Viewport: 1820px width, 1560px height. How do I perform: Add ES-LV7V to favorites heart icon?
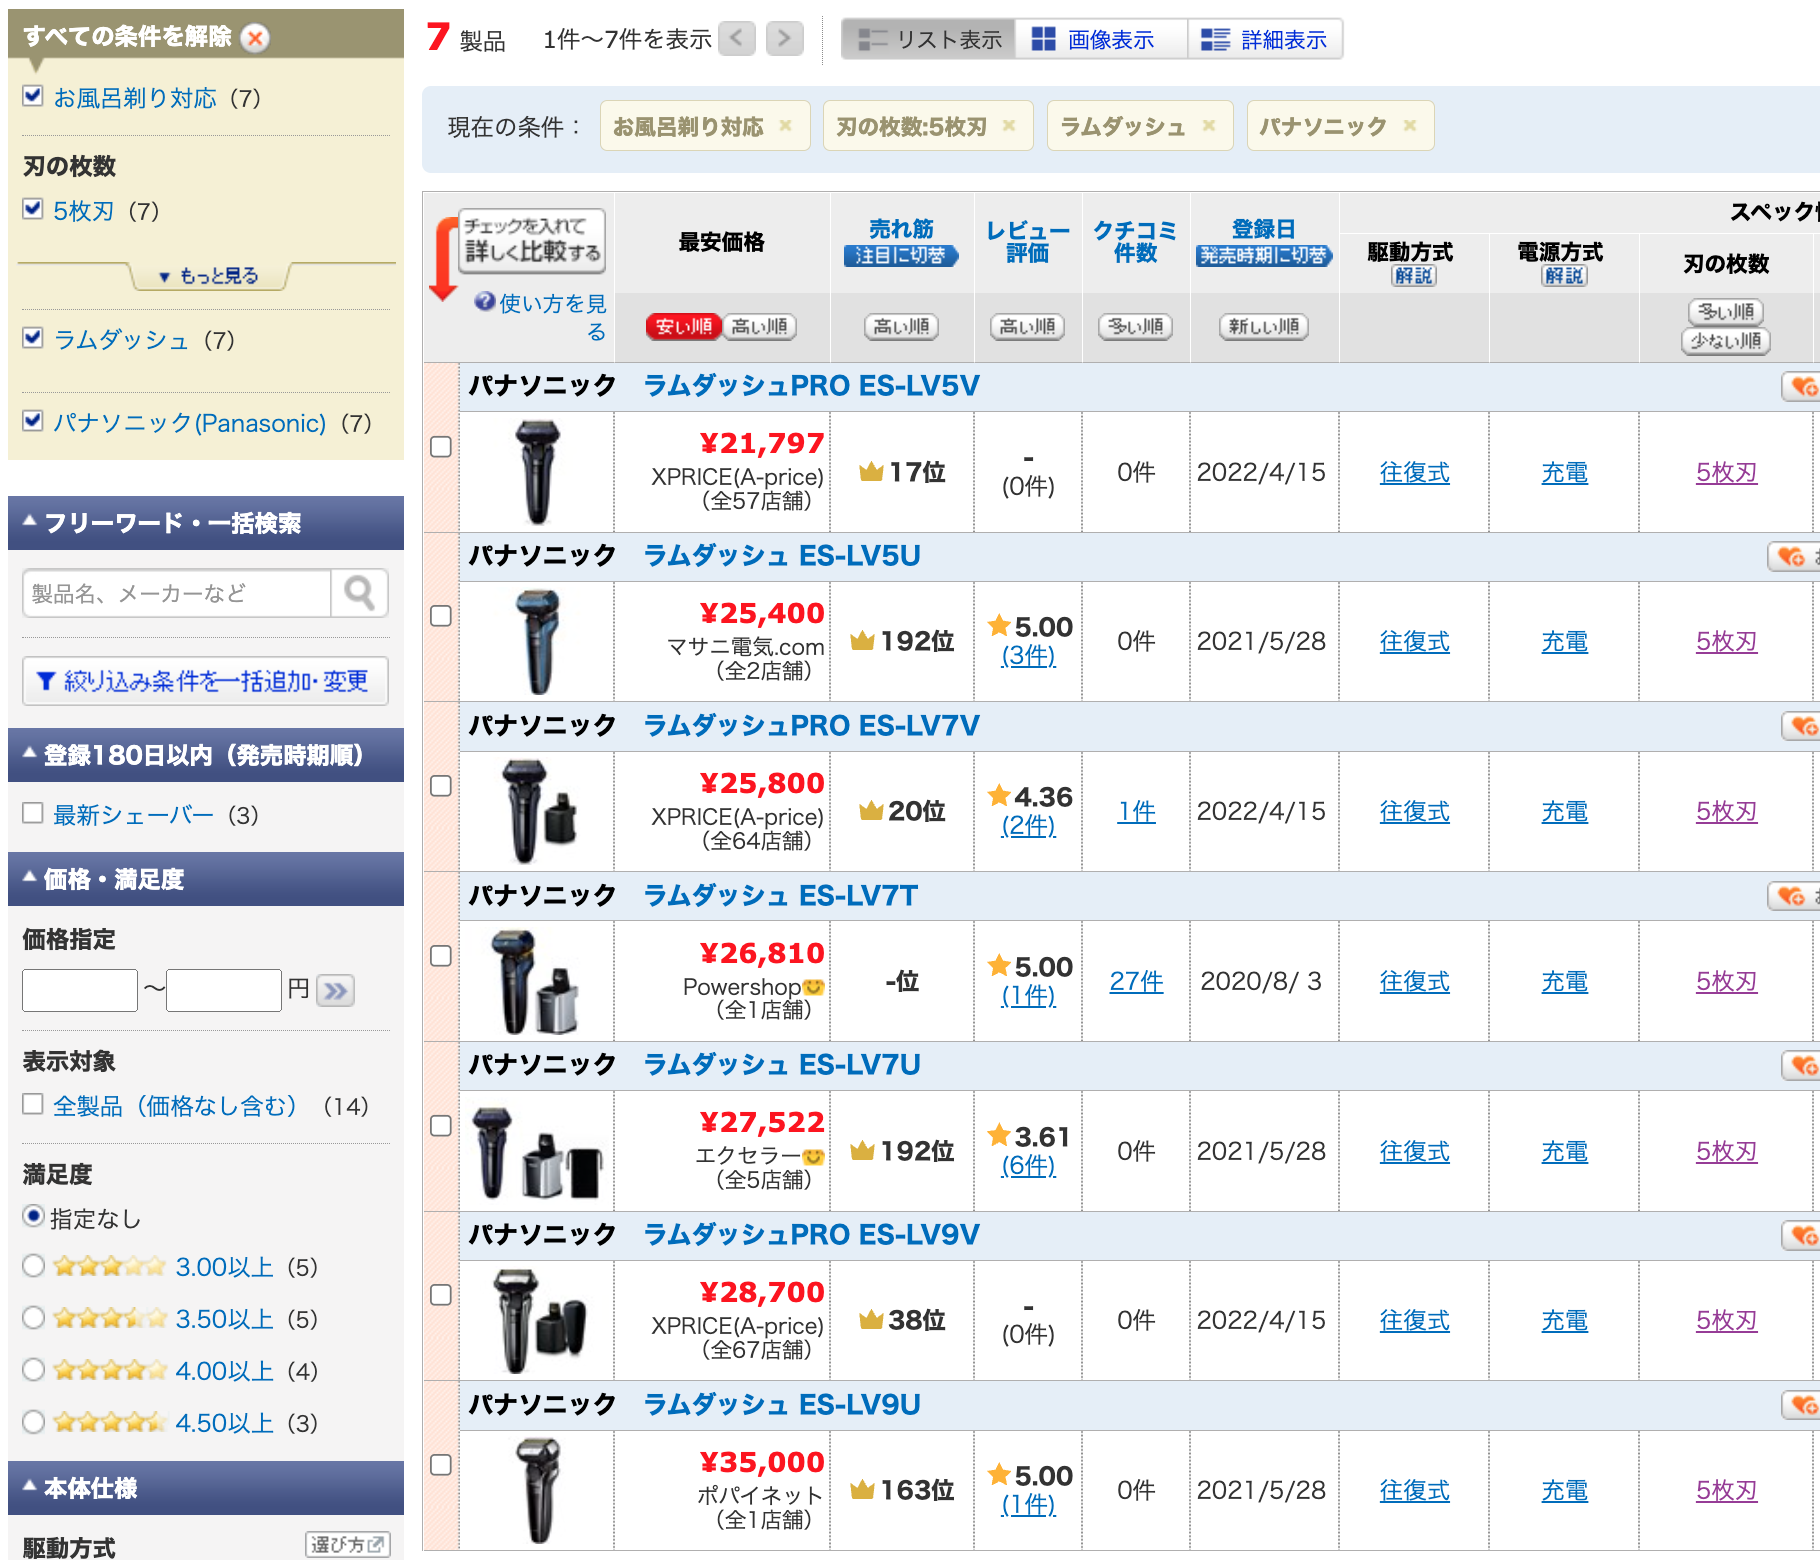point(1803,726)
